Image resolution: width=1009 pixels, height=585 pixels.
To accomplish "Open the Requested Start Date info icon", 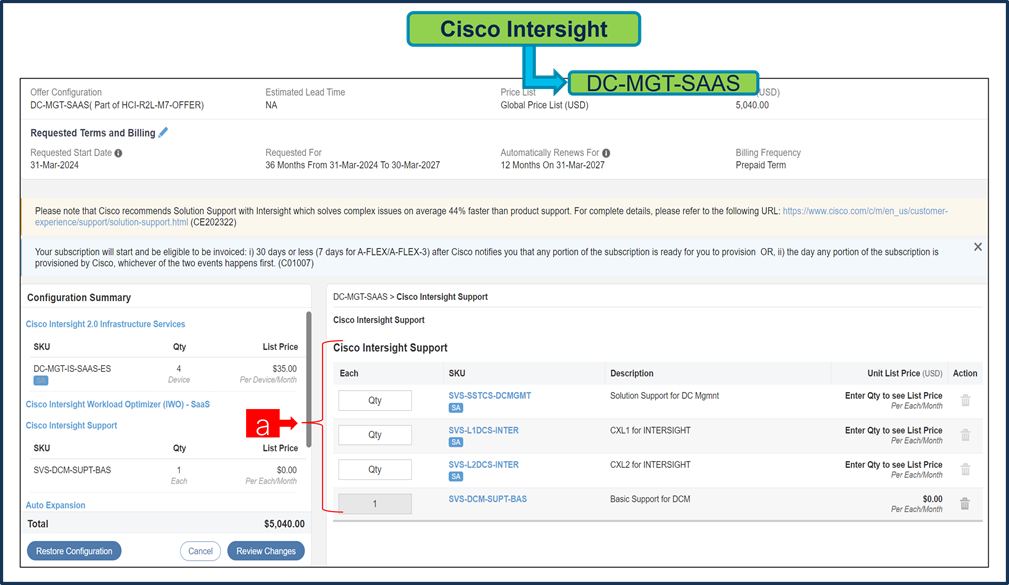I will [118, 153].
